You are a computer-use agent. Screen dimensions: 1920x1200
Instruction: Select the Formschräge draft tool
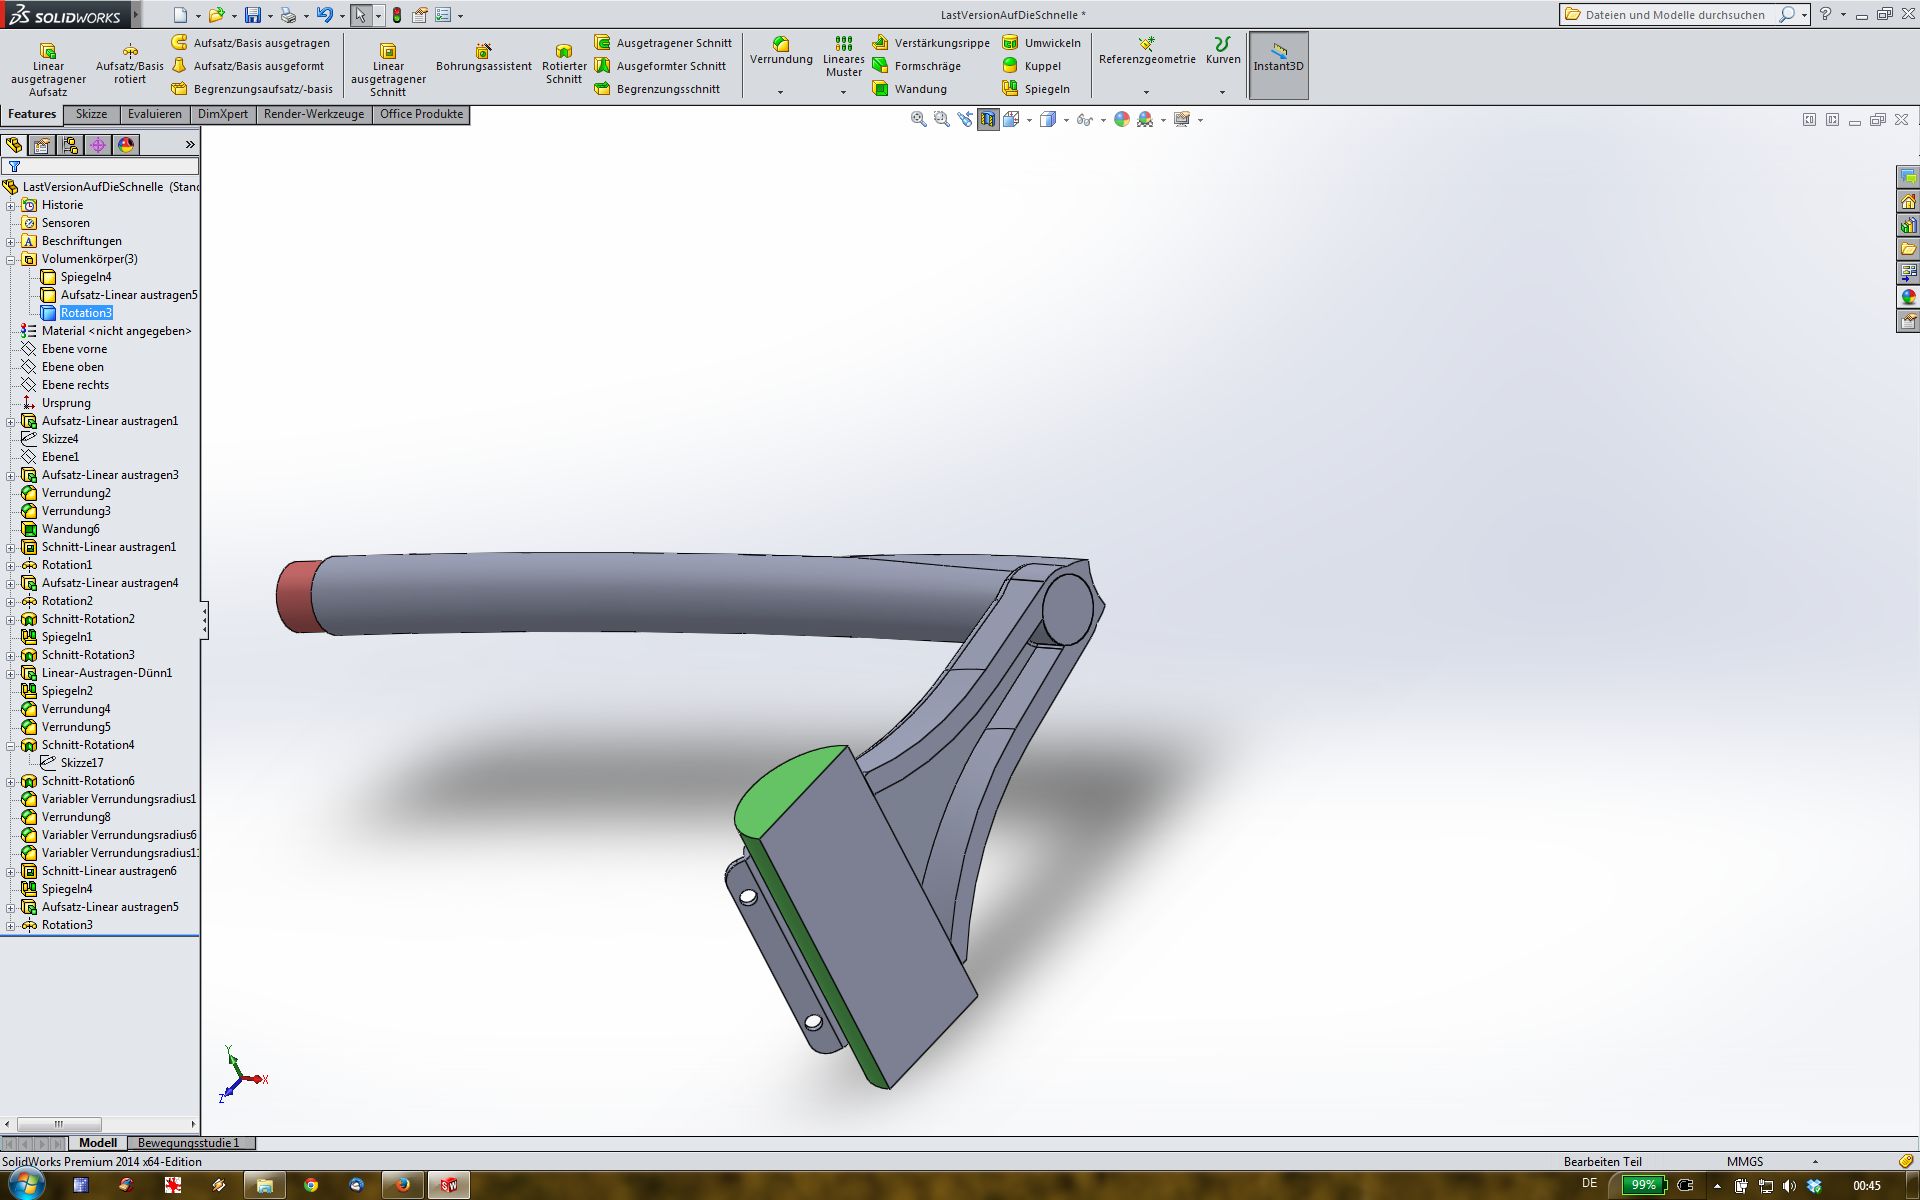pyautogui.click(x=917, y=66)
